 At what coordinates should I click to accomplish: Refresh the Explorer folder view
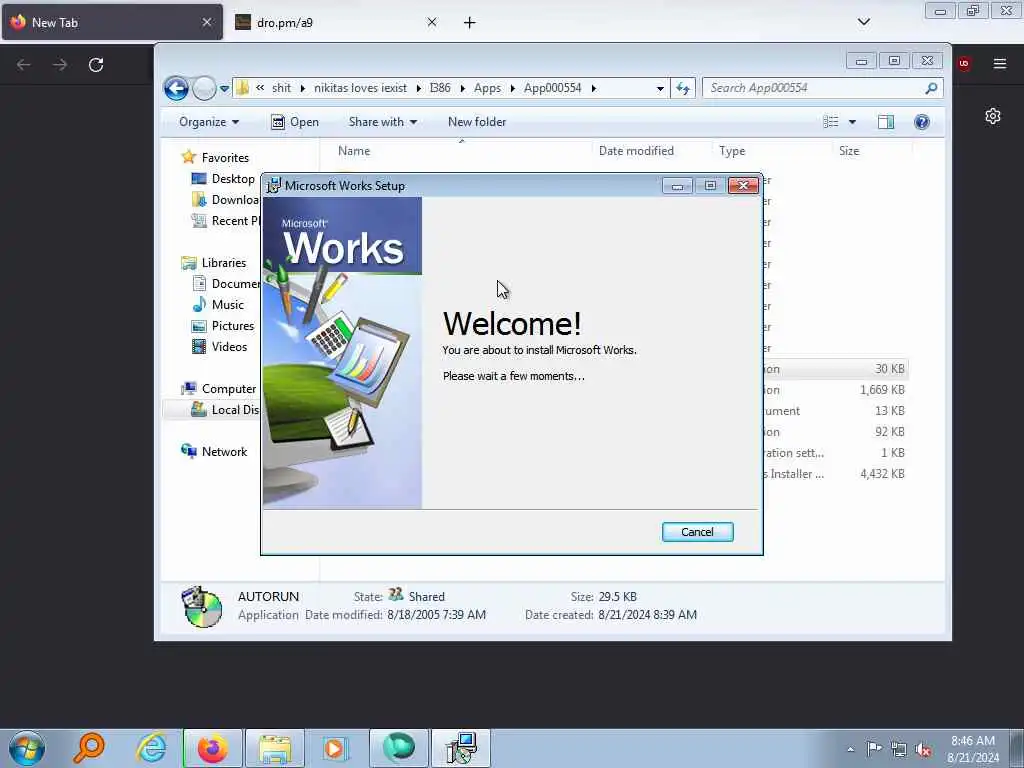[682, 88]
